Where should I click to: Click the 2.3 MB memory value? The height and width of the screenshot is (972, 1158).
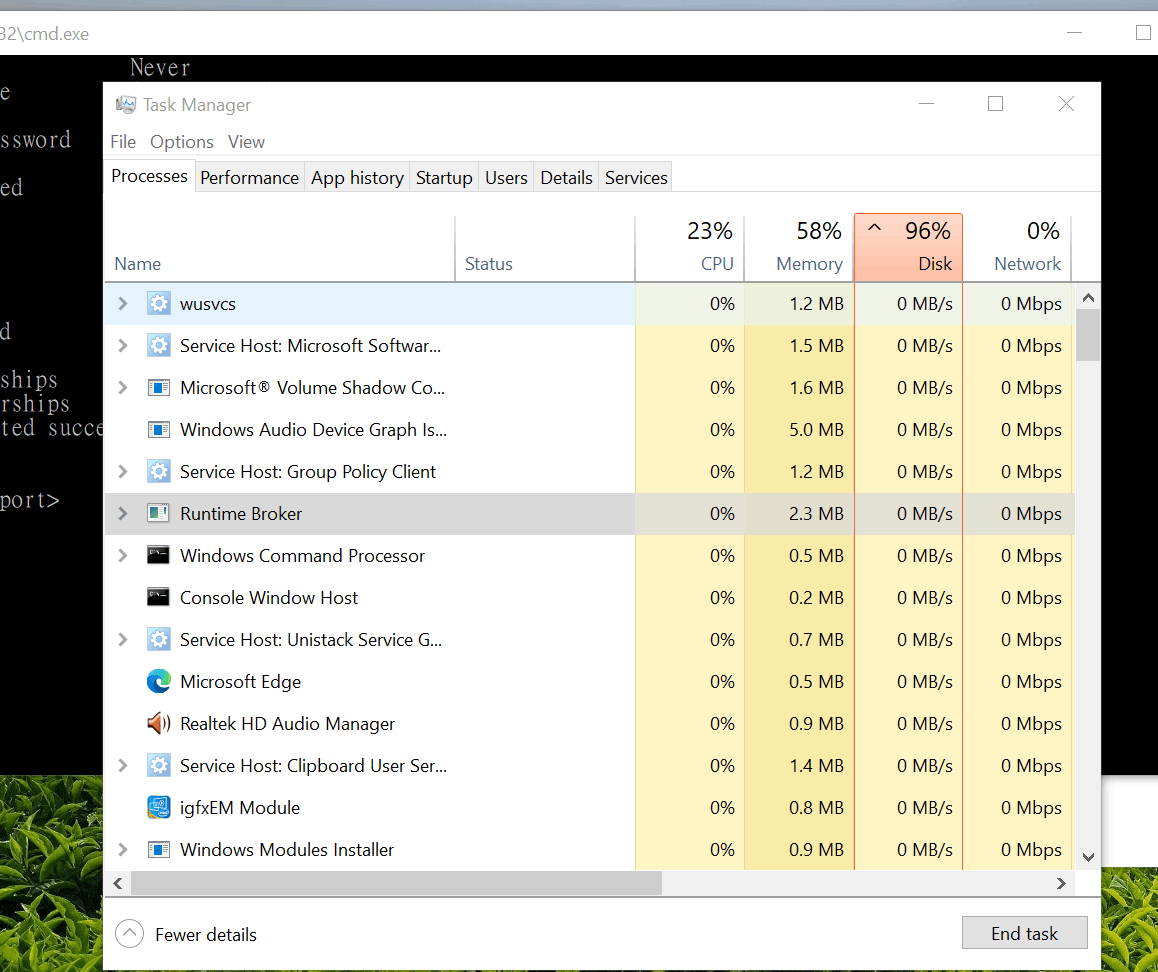tap(816, 513)
